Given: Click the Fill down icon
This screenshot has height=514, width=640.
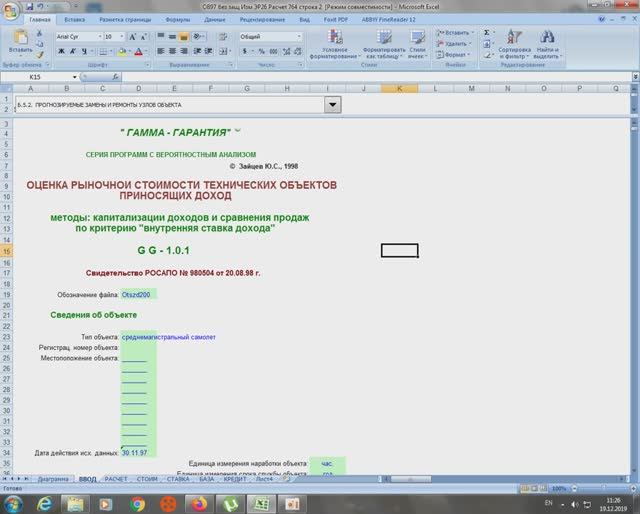Looking at the screenshot, I should click(x=487, y=44).
